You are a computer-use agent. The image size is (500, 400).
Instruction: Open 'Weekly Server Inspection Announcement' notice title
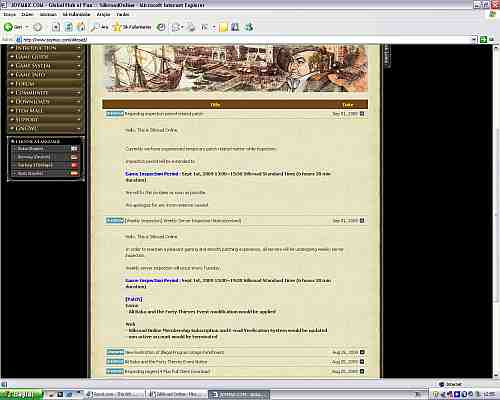coord(183,221)
